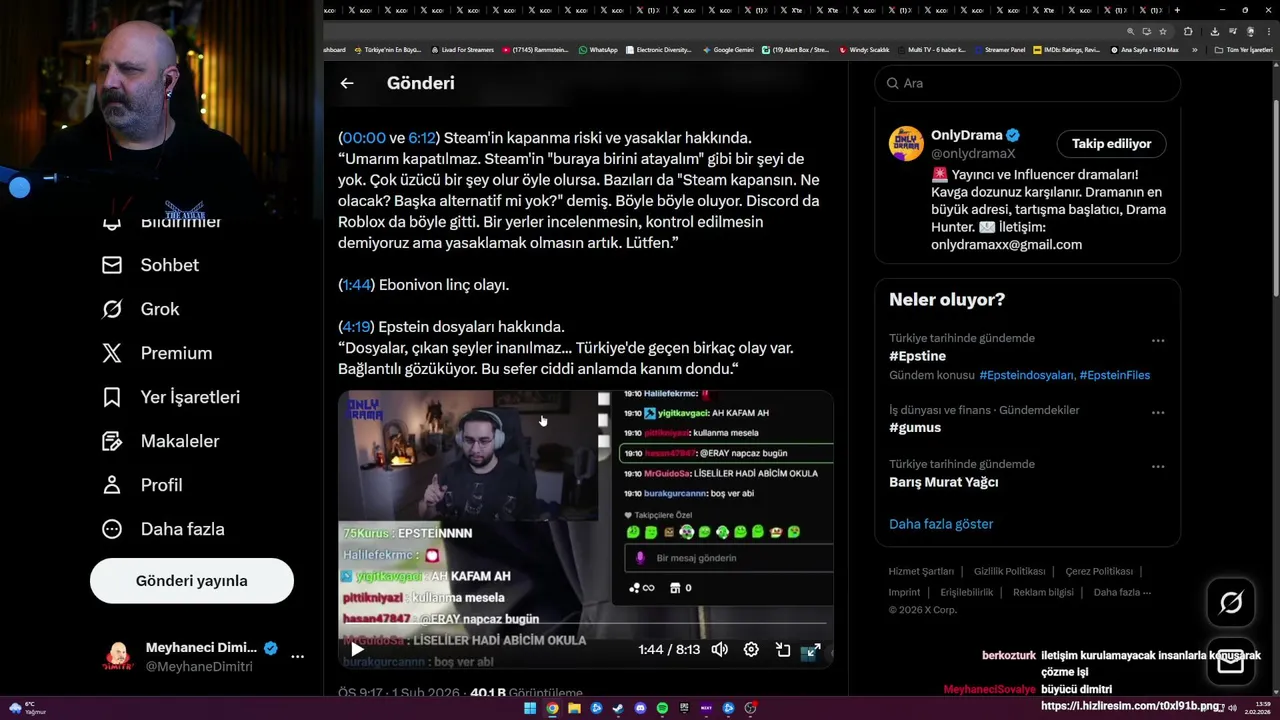Open the Gizlilik Politikası footer link
This screenshot has height=720, width=1280.
[x=1009, y=572]
